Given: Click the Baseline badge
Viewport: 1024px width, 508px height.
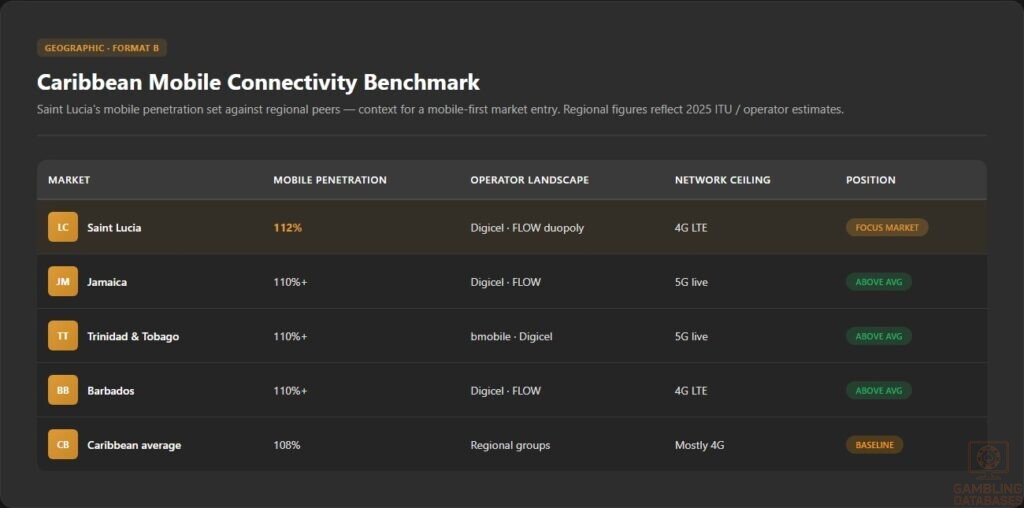Looking at the screenshot, I should pyautogui.click(x=874, y=444).
